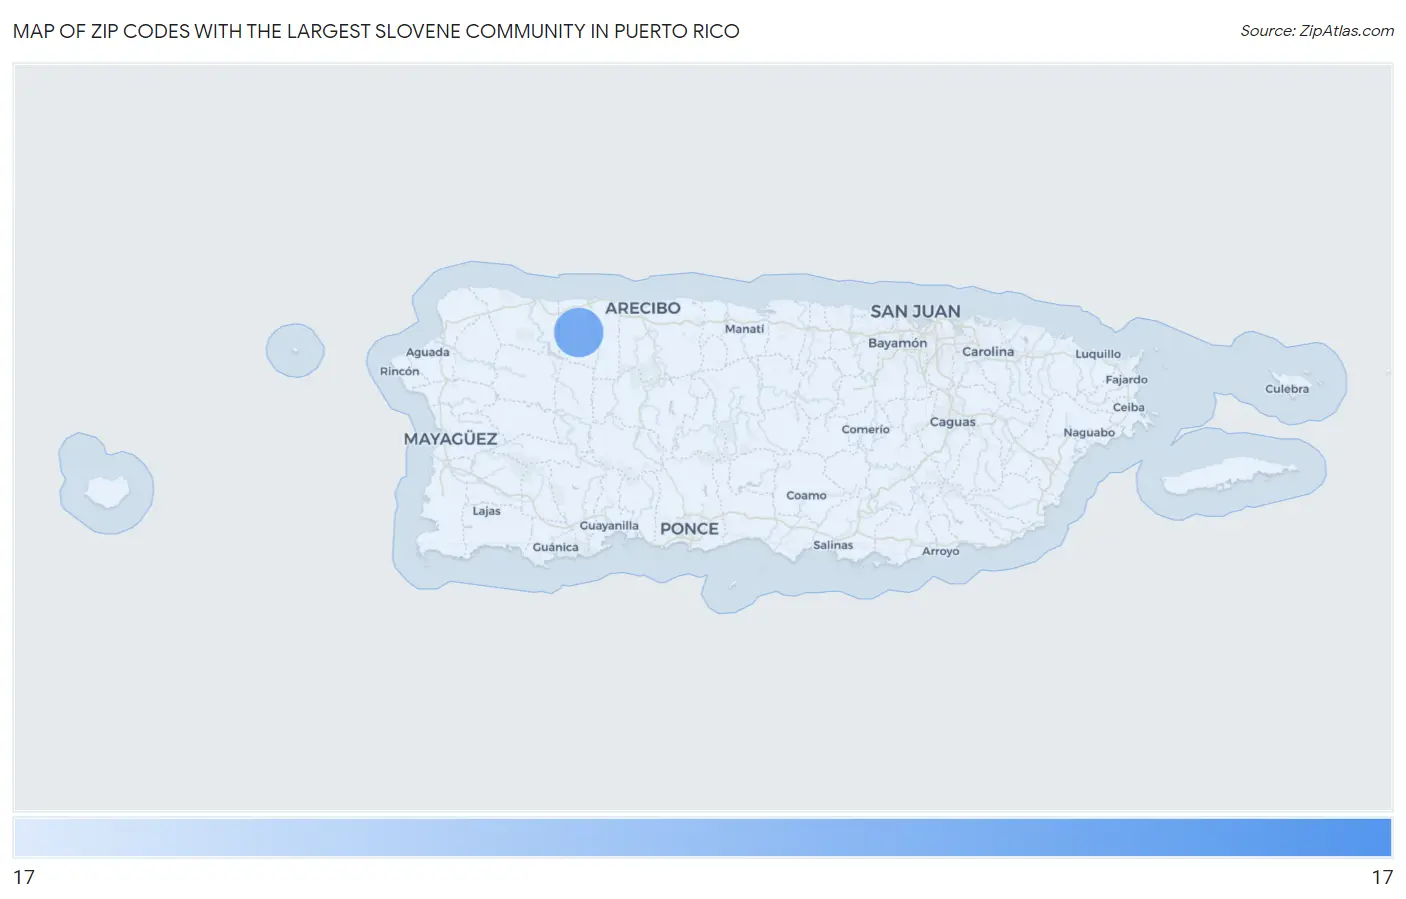Click Mona island on the map
This screenshot has height=899, width=1406.
pos(106,491)
